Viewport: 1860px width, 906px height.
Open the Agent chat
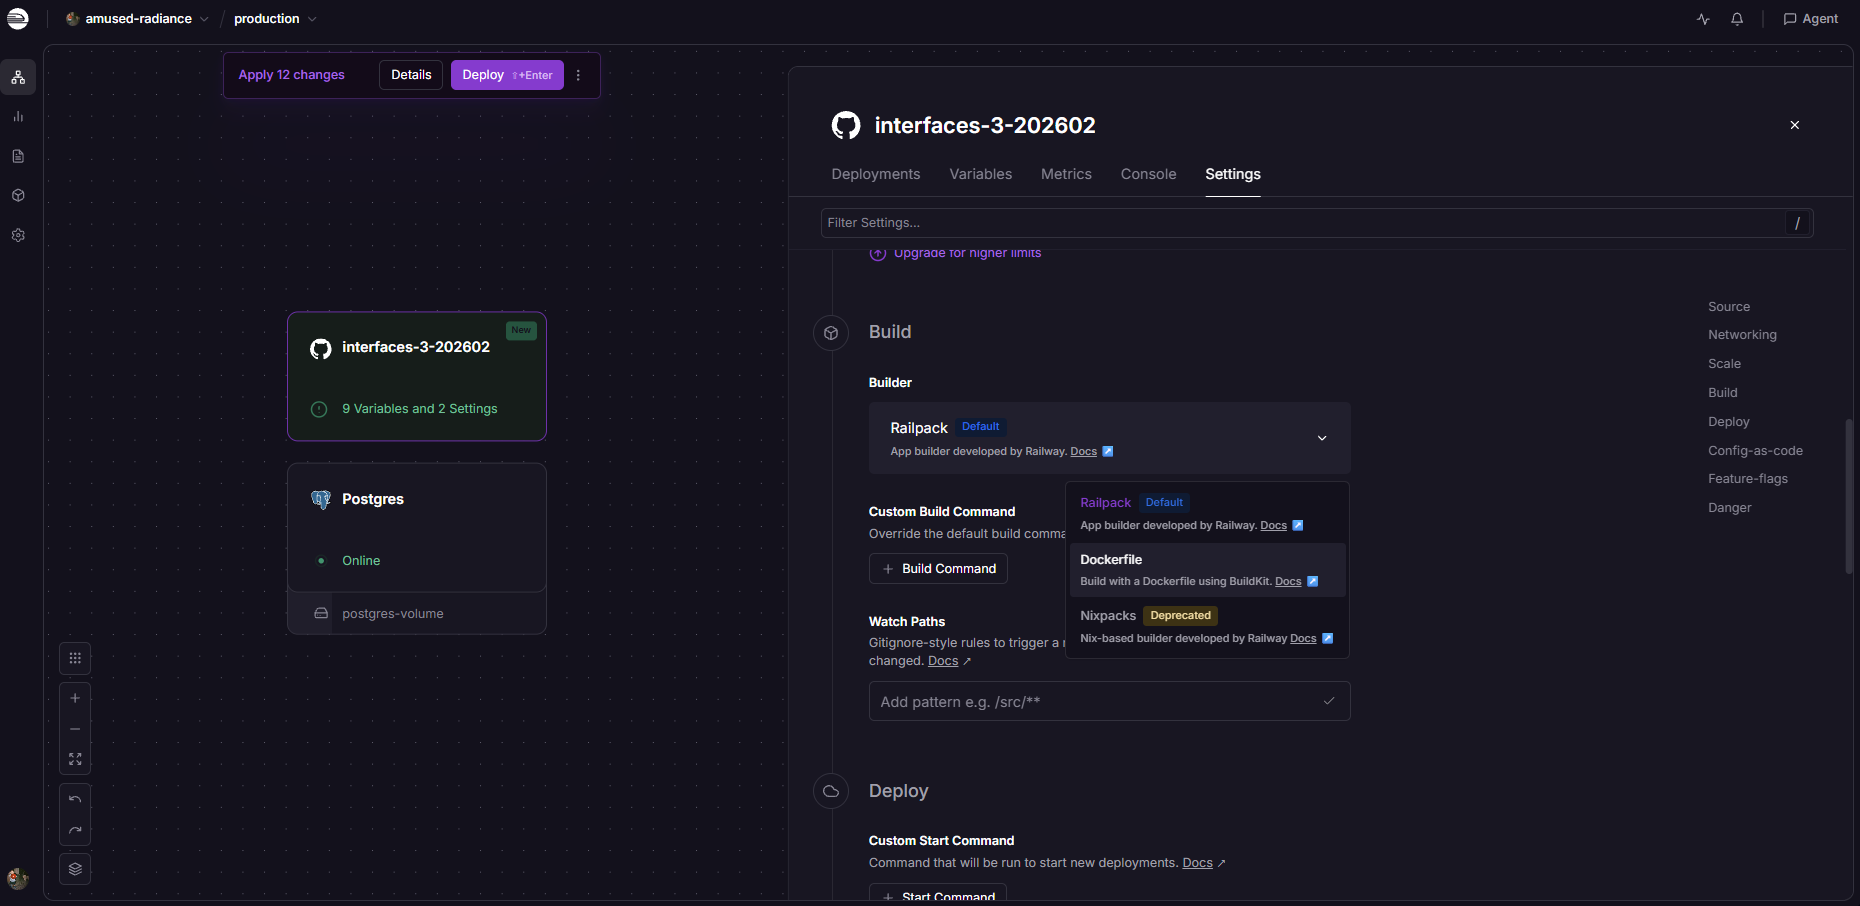tap(1811, 19)
